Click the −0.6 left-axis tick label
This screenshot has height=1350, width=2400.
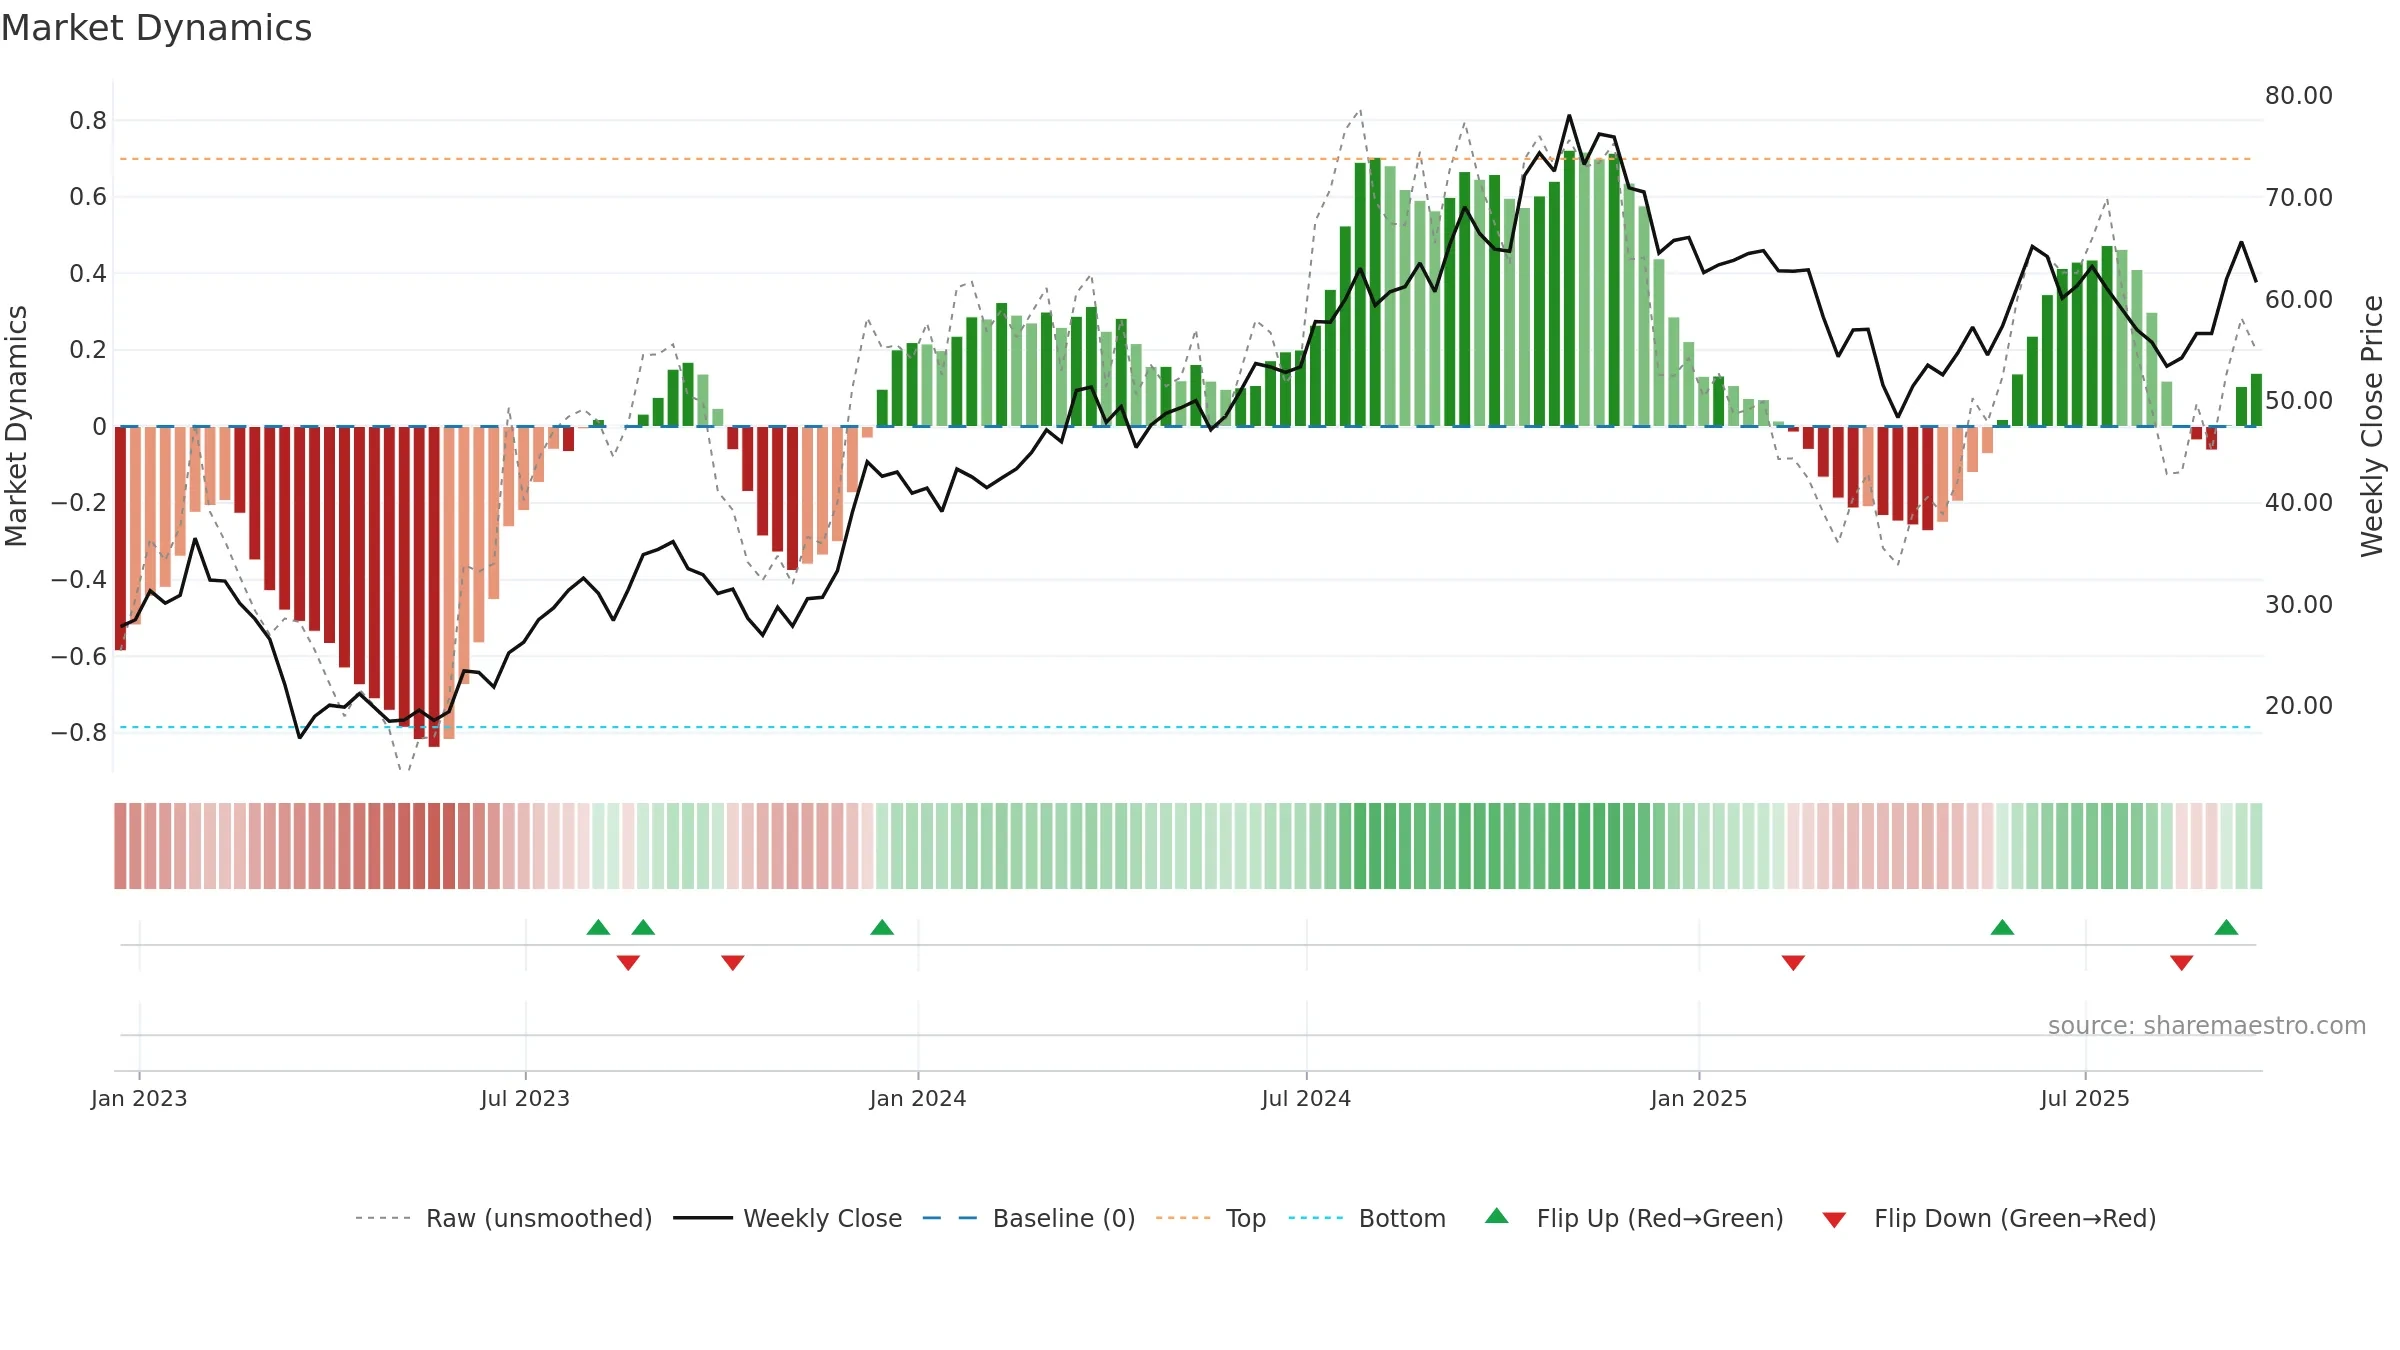pyautogui.click(x=79, y=657)
